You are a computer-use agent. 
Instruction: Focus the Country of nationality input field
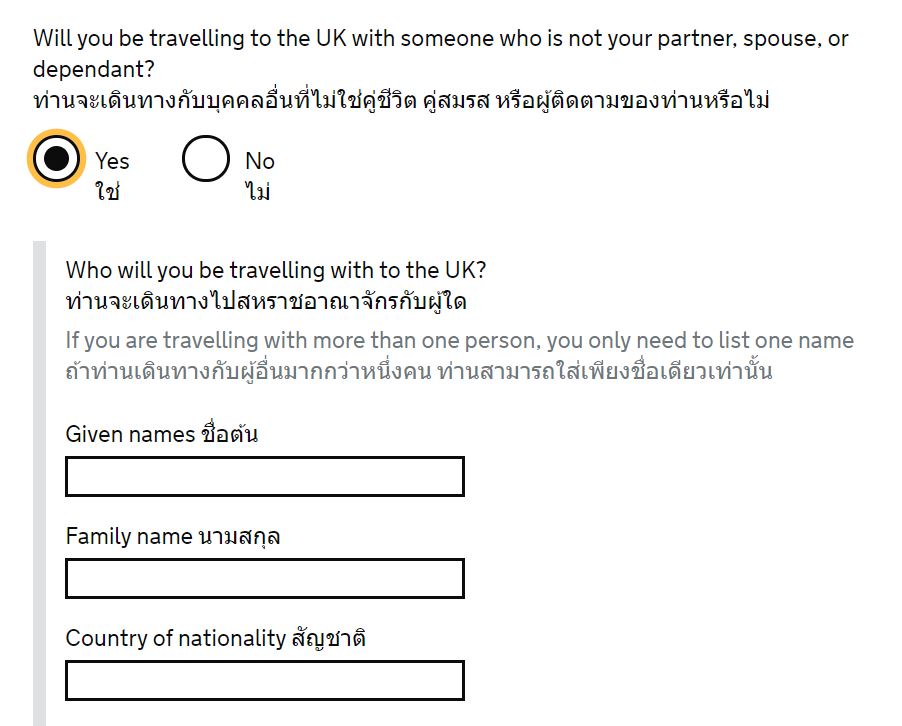[265, 681]
